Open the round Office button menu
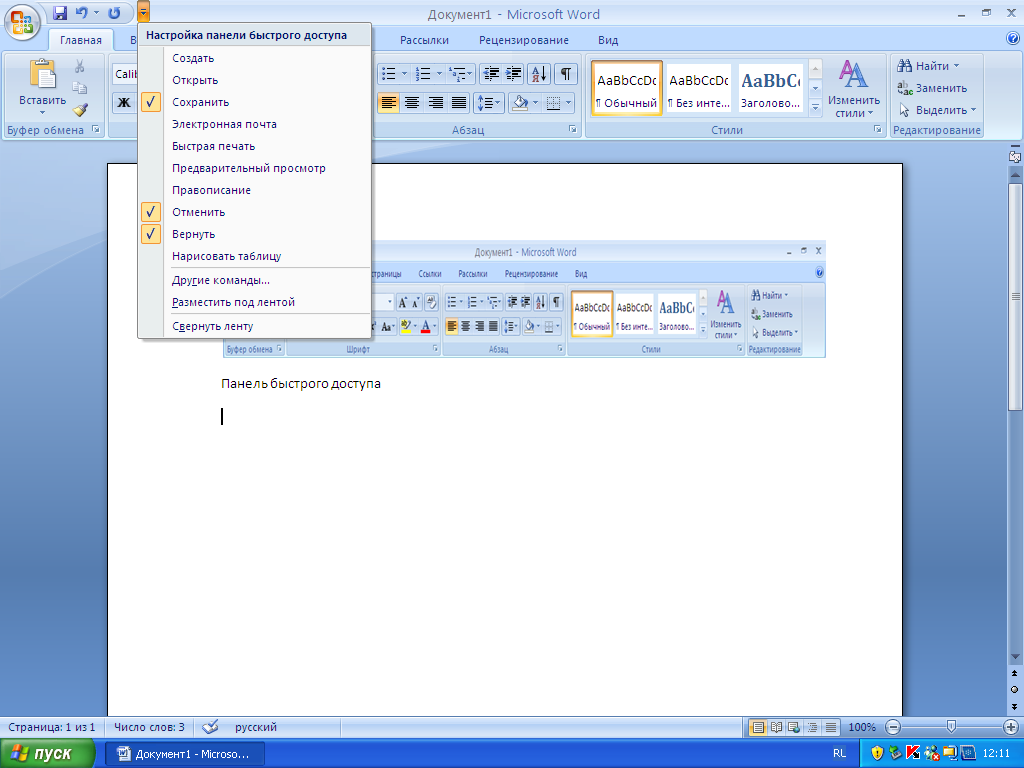The height and width of the screenshot is (768, 1024). click(22, 22)
